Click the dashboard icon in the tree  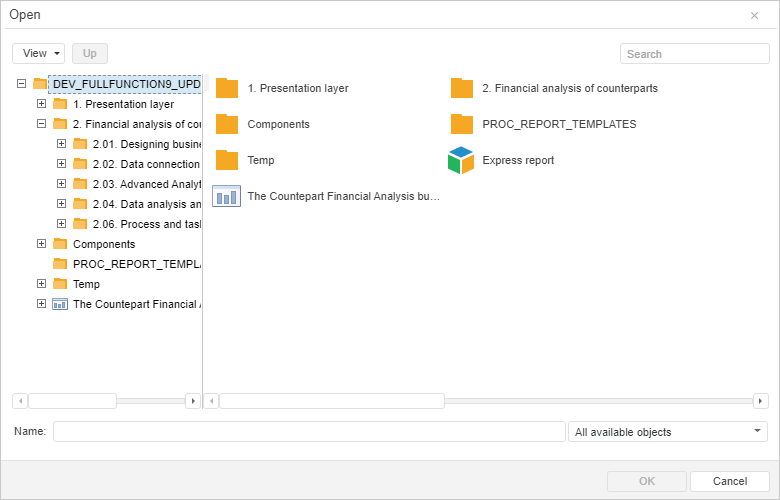pos(60,304)
